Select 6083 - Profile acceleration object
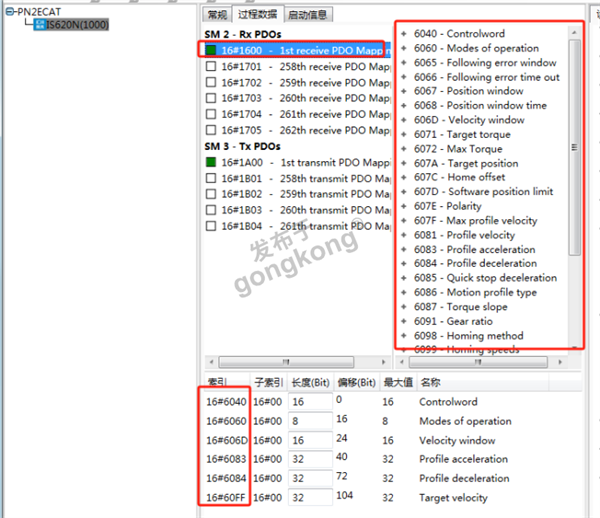The width and height of the screenshot is (600, 518). [x=474, y=249]
